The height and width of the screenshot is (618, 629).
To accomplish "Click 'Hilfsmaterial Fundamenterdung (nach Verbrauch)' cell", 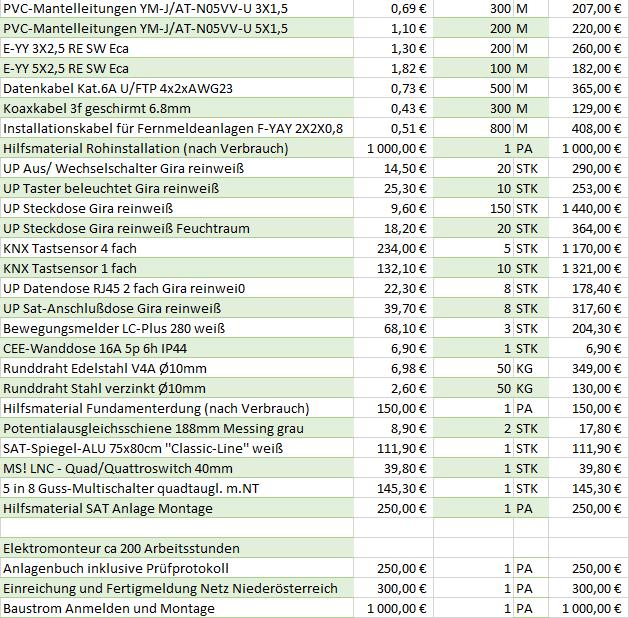I will [177, 409].
